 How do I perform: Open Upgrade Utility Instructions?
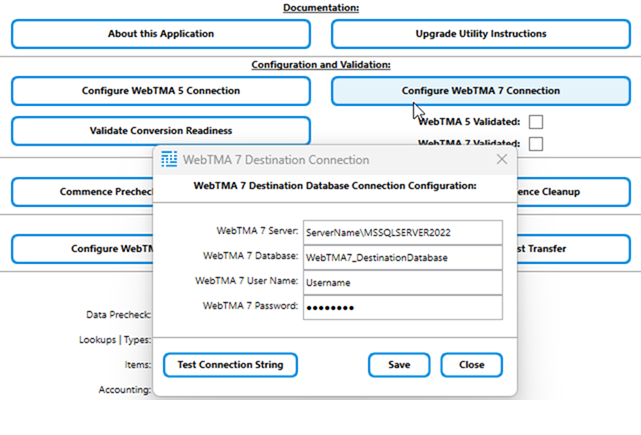click(x=481, y=34)
